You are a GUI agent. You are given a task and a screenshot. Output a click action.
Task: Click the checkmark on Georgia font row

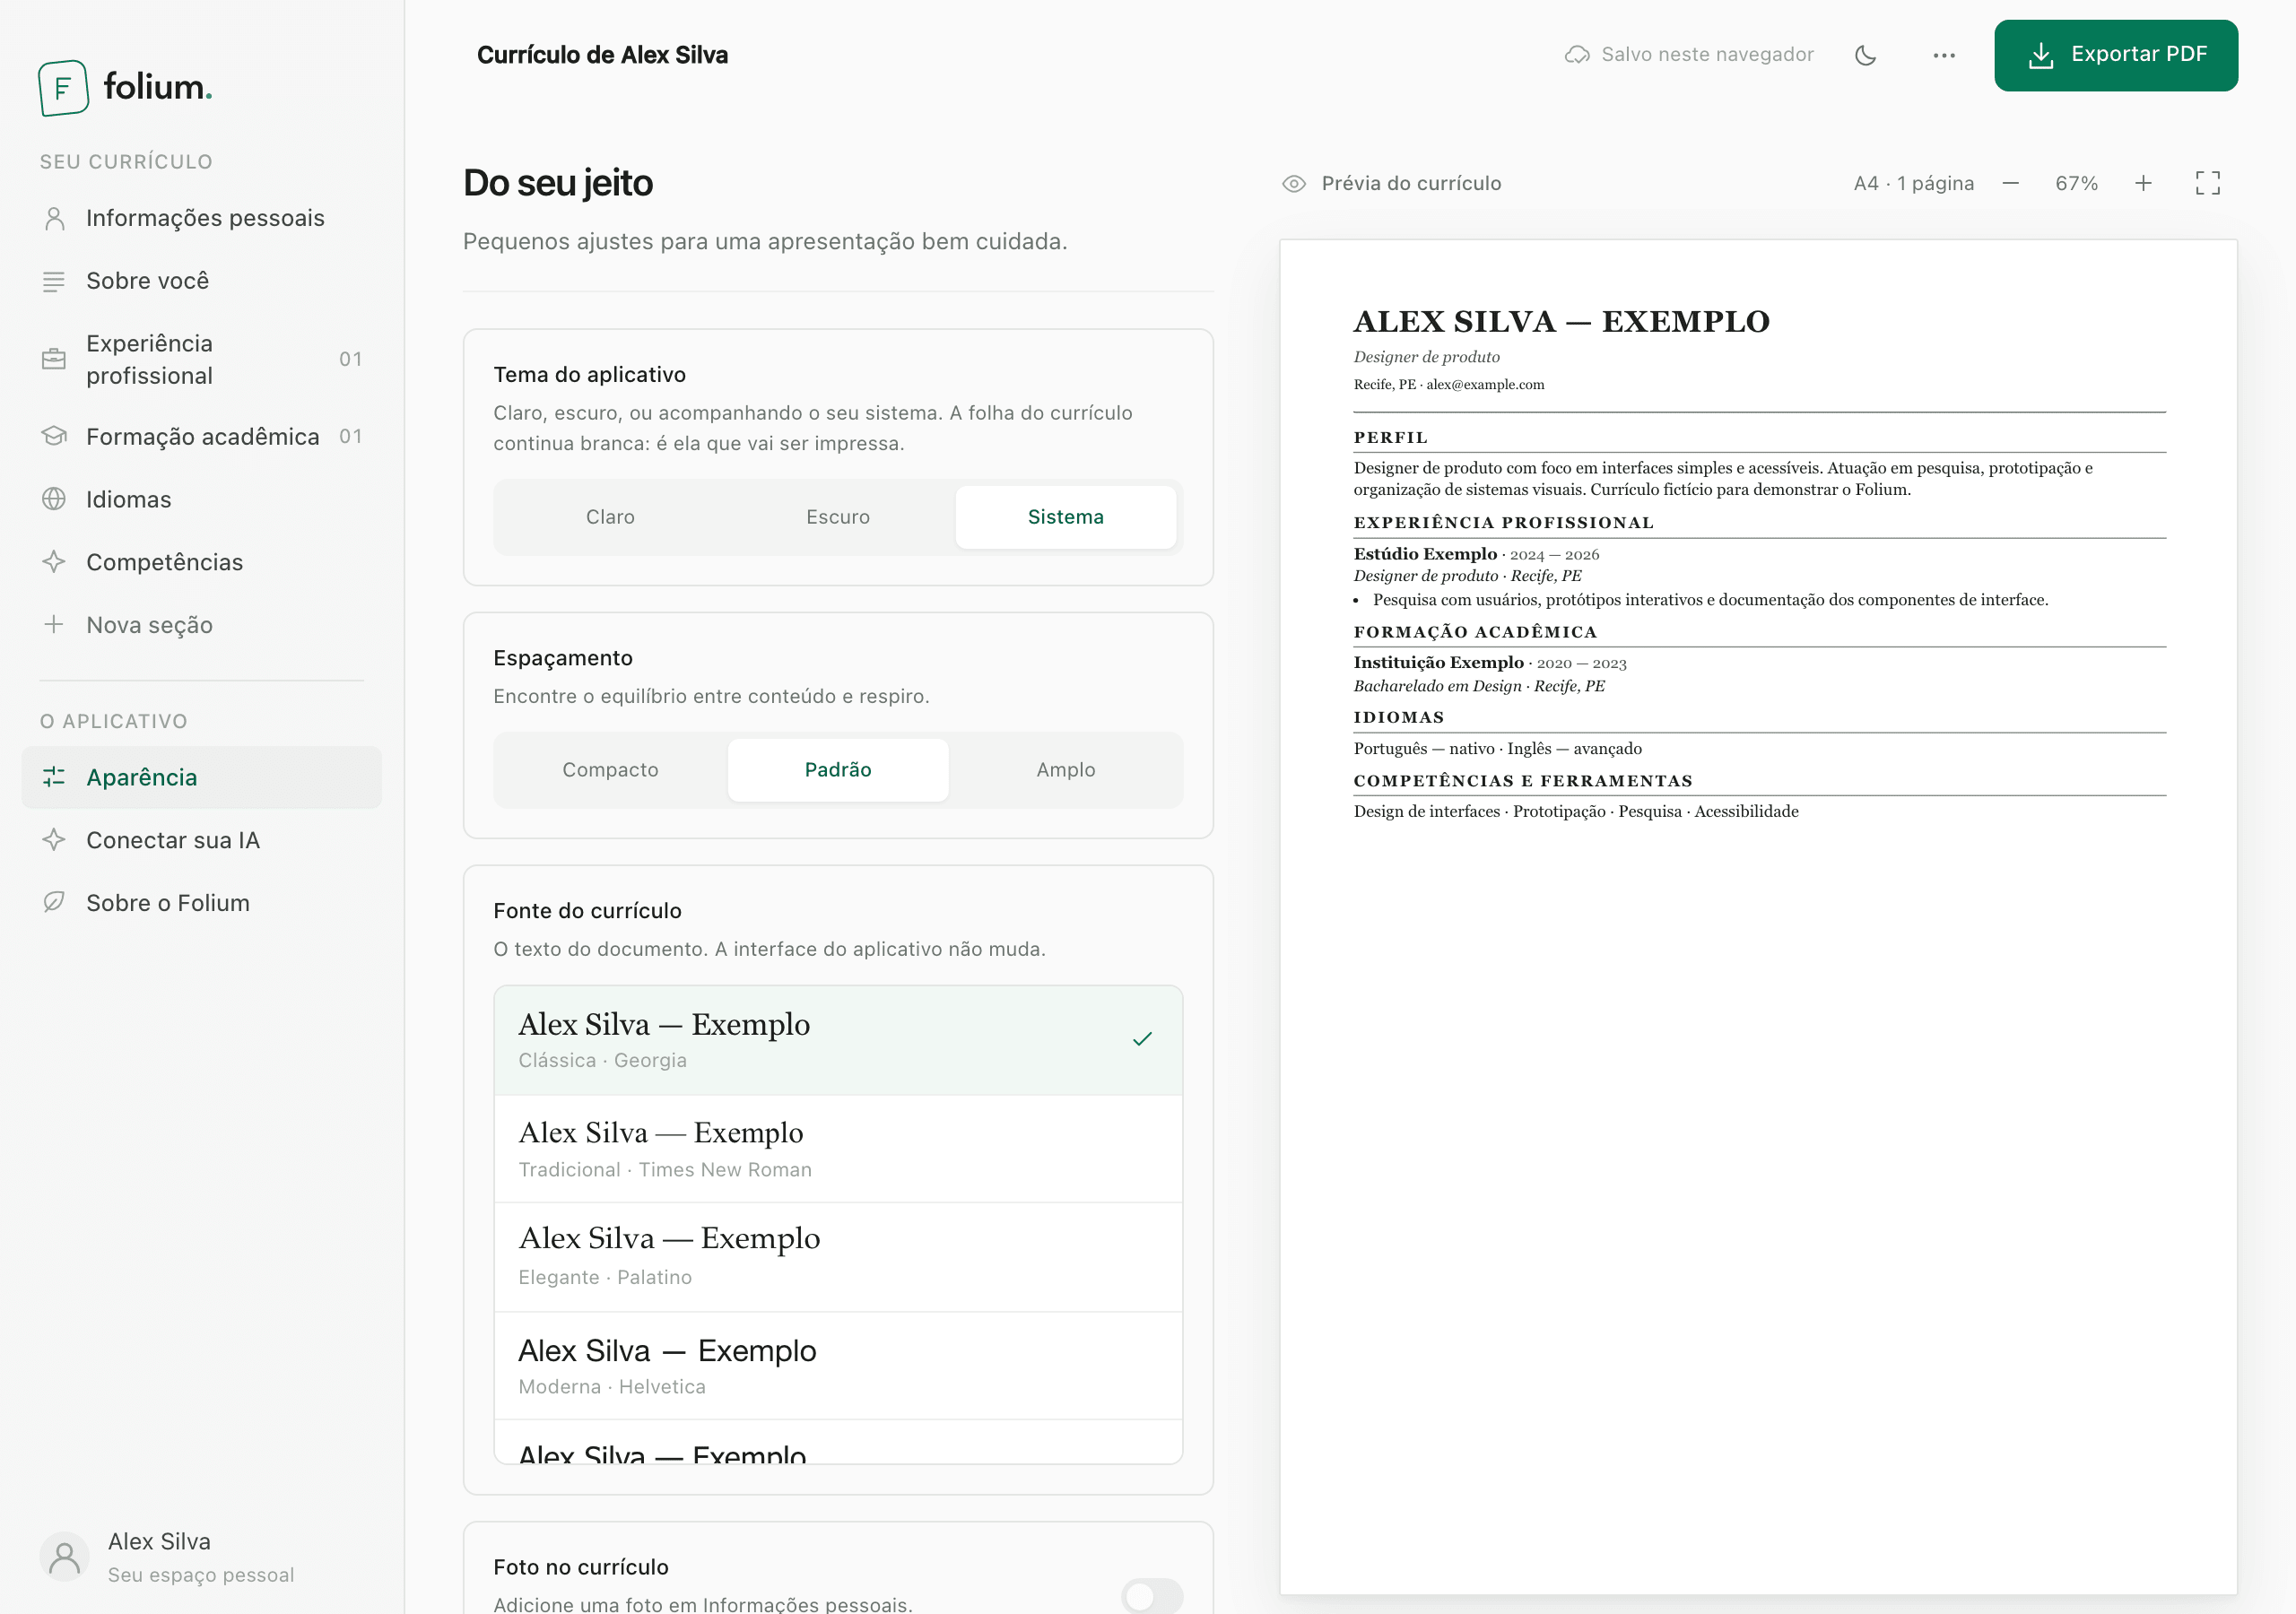coord(1143,1040)
